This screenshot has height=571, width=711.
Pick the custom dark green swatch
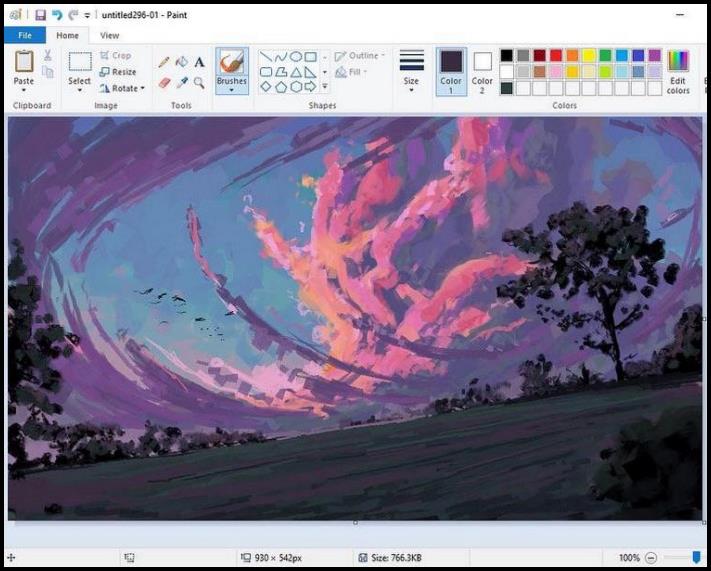pos(506,88)
